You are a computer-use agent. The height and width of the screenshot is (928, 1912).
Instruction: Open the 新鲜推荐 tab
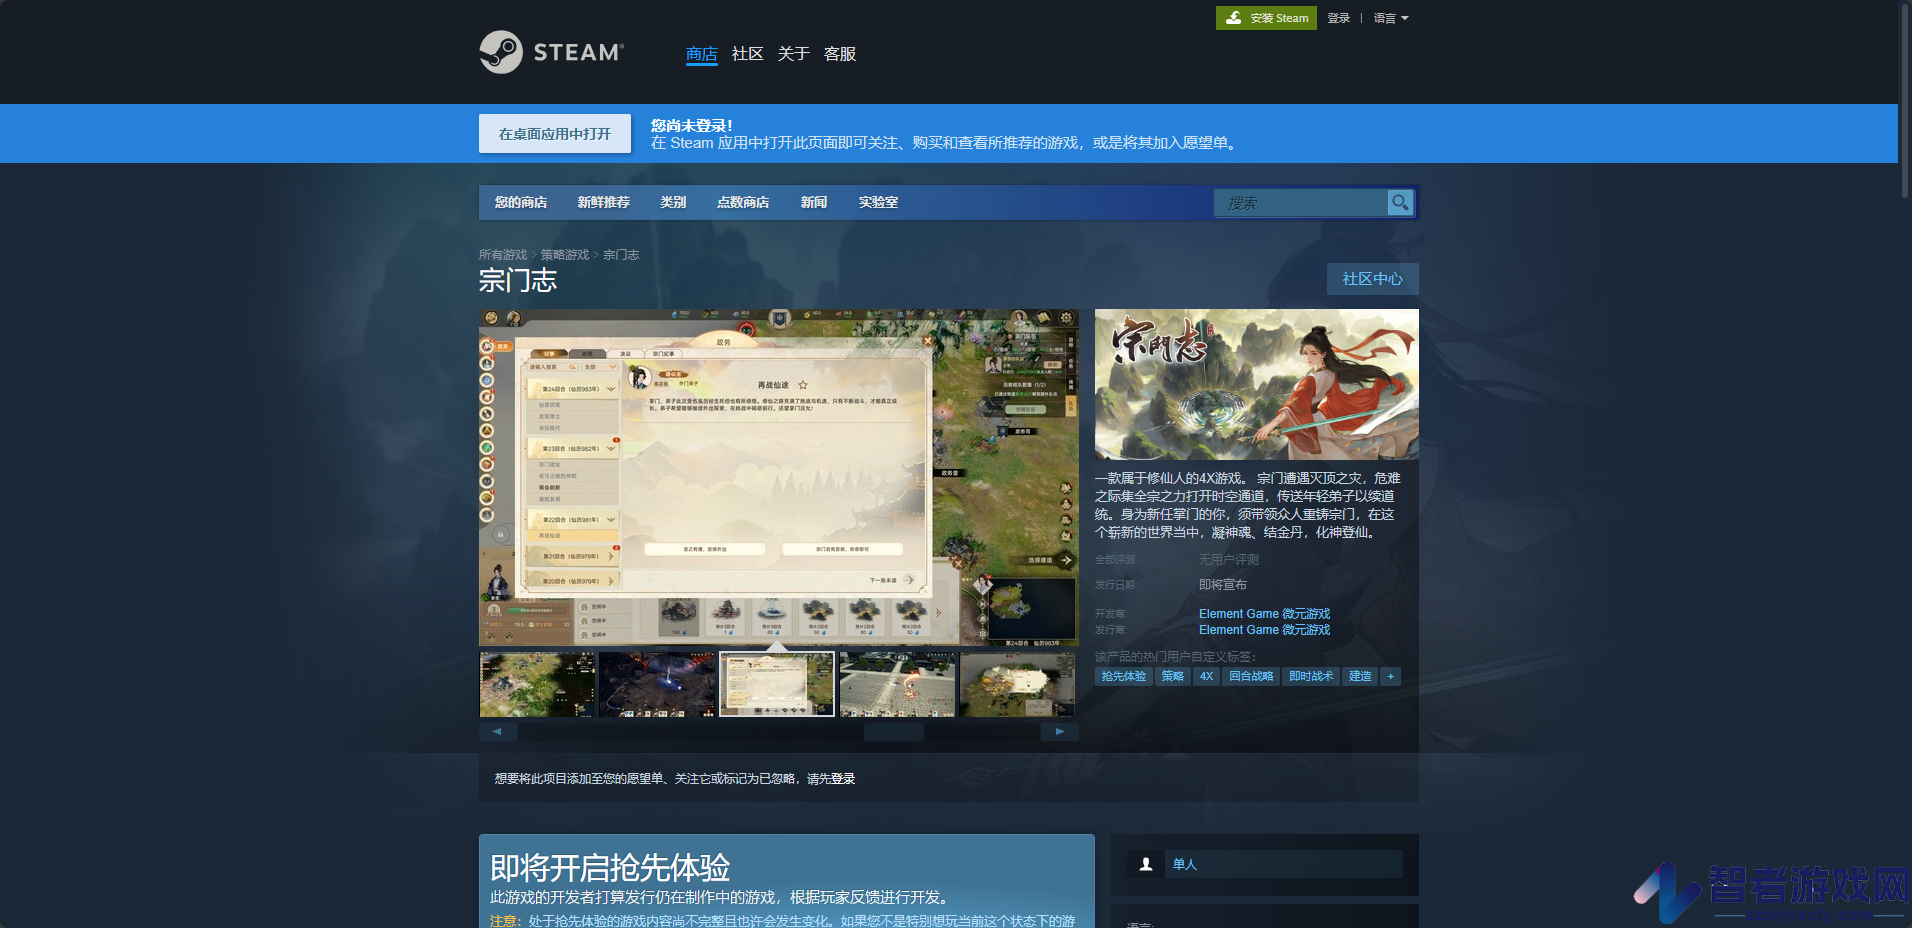(x=603, y=202)
